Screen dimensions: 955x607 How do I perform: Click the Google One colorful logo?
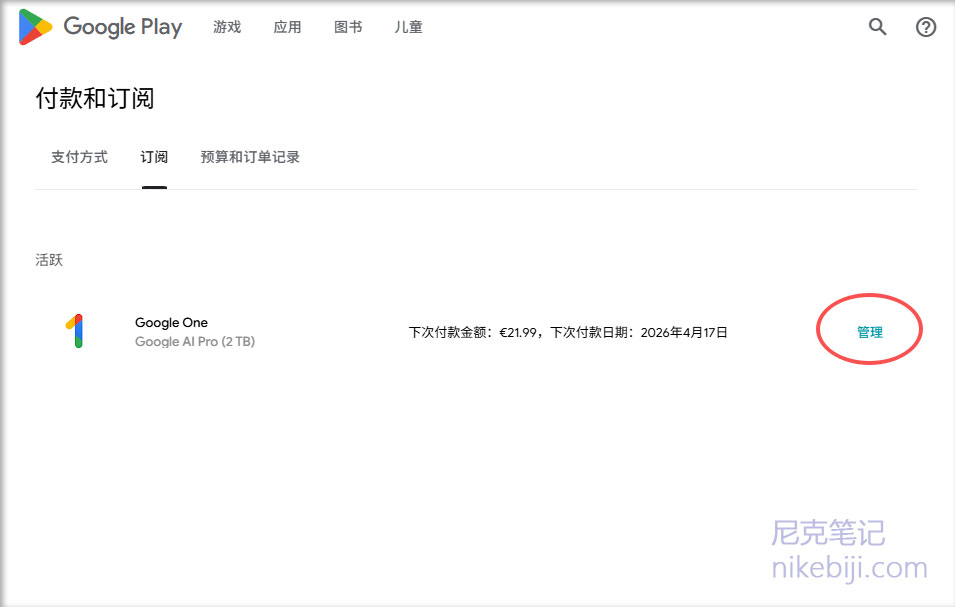[74, 331]
